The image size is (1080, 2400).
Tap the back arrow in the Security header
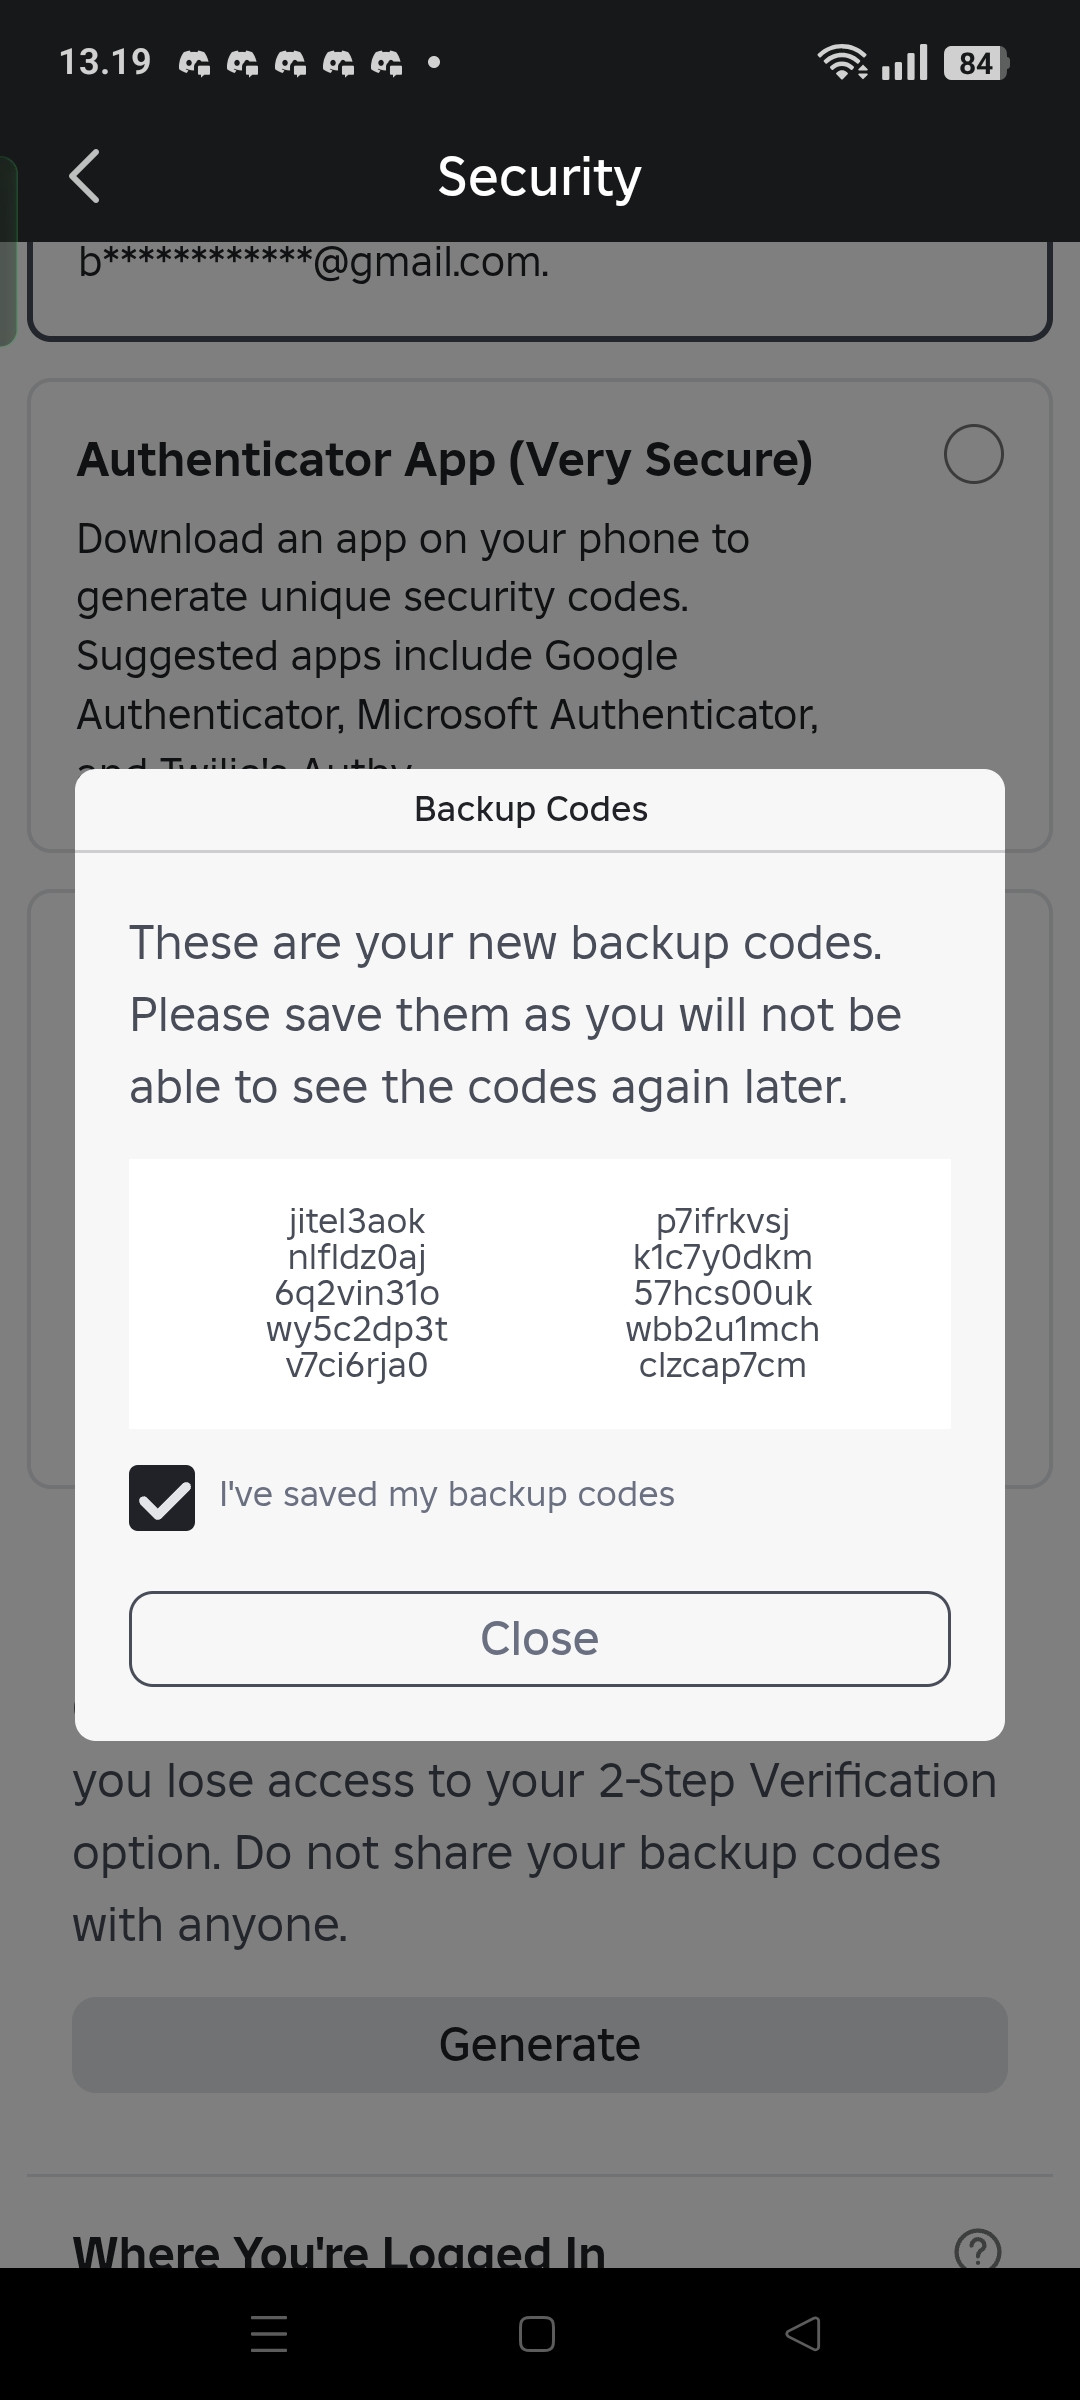pos(85,176)
